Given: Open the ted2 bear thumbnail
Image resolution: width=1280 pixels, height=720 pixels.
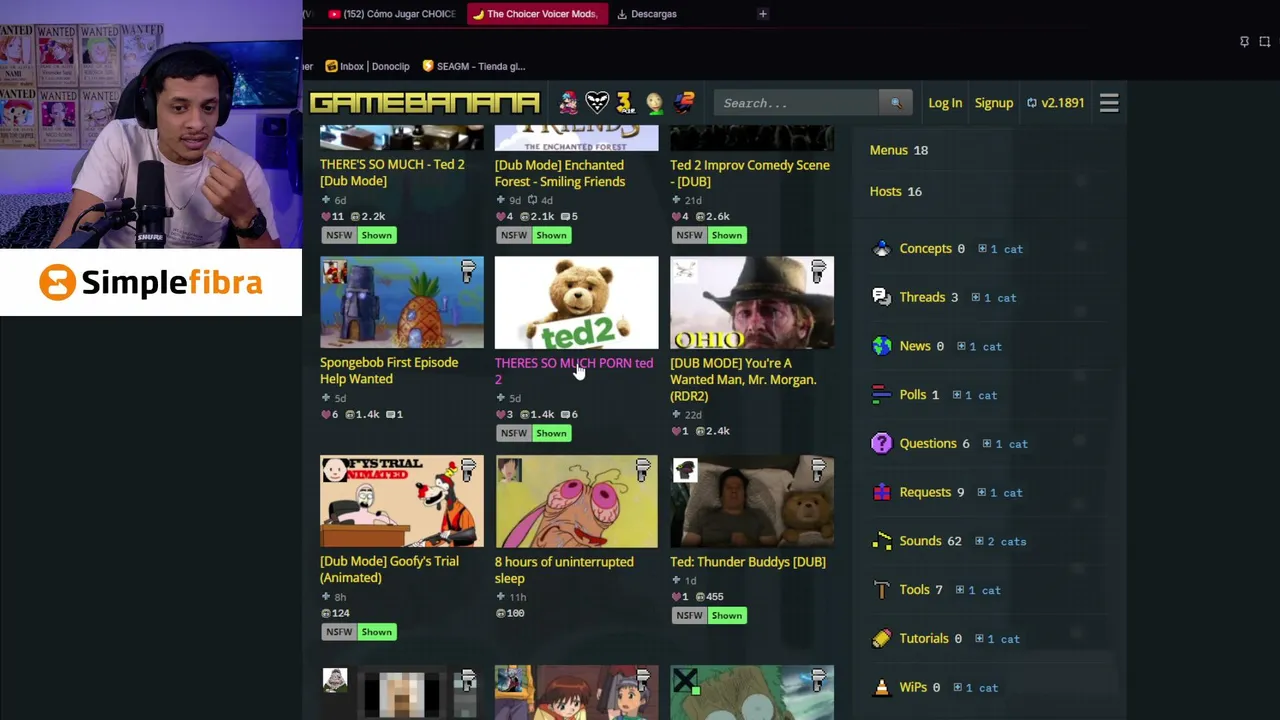Looking at the screenshot, I should [x=577, y=303].
